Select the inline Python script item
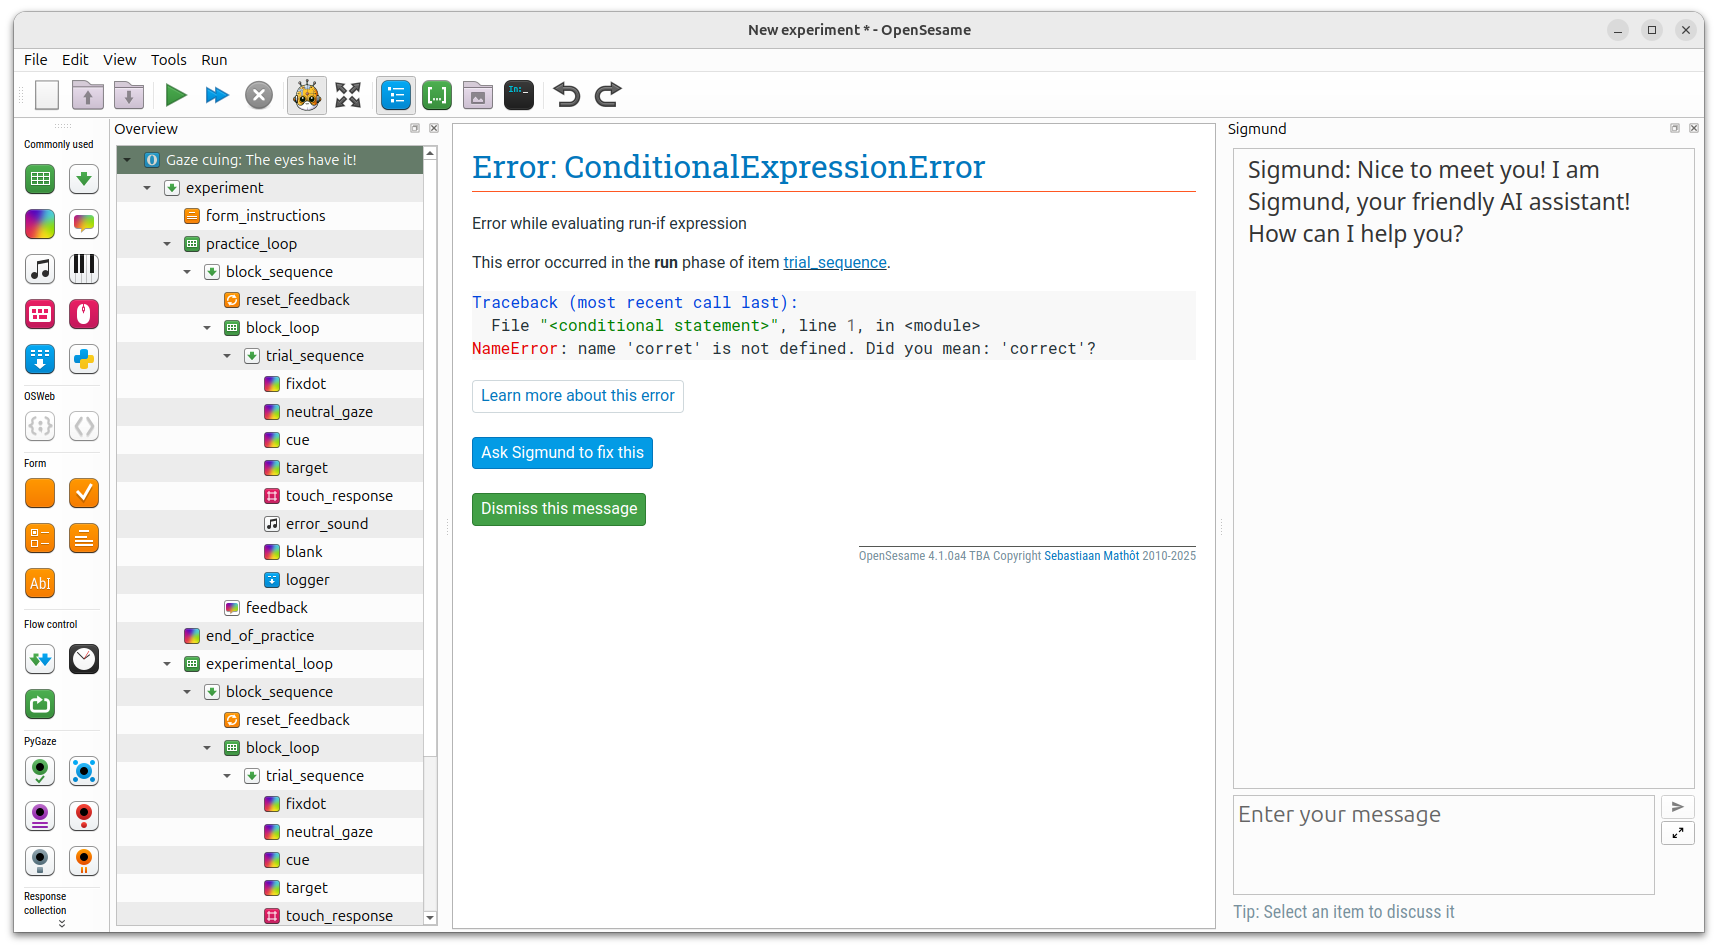Screen dimensions: 1718x949 tap(84, 359)
